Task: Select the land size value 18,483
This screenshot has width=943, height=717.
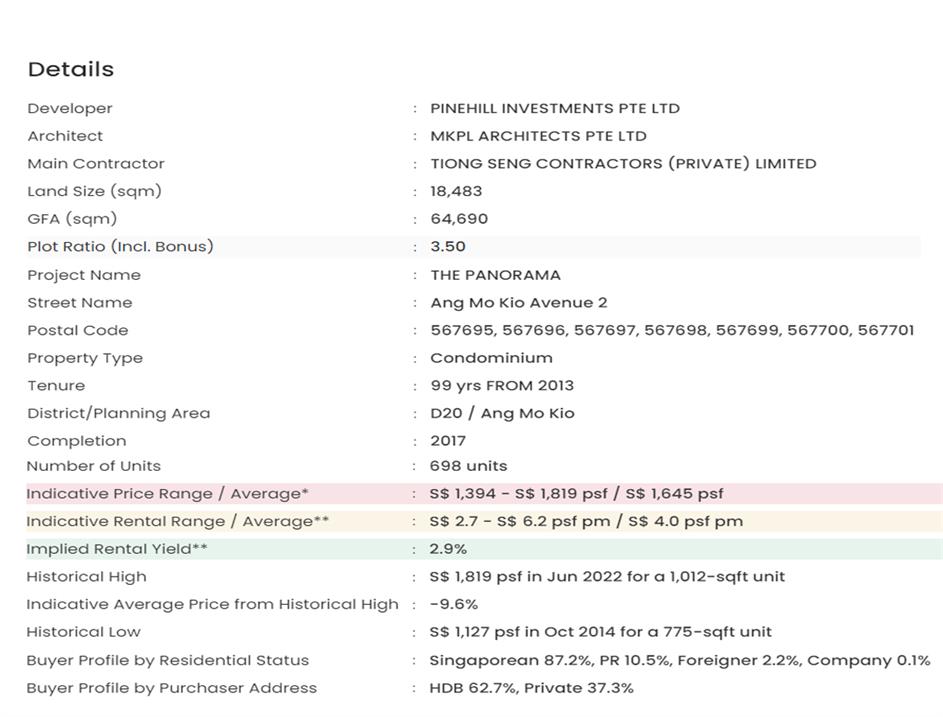Action: click(x=456, y=191)
